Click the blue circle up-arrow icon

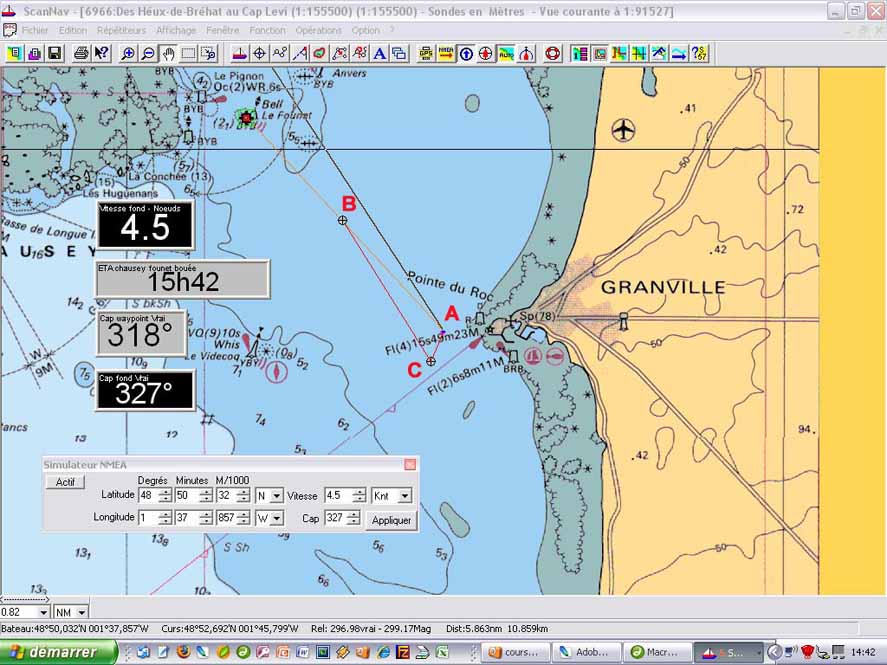[x=466, y=54]
